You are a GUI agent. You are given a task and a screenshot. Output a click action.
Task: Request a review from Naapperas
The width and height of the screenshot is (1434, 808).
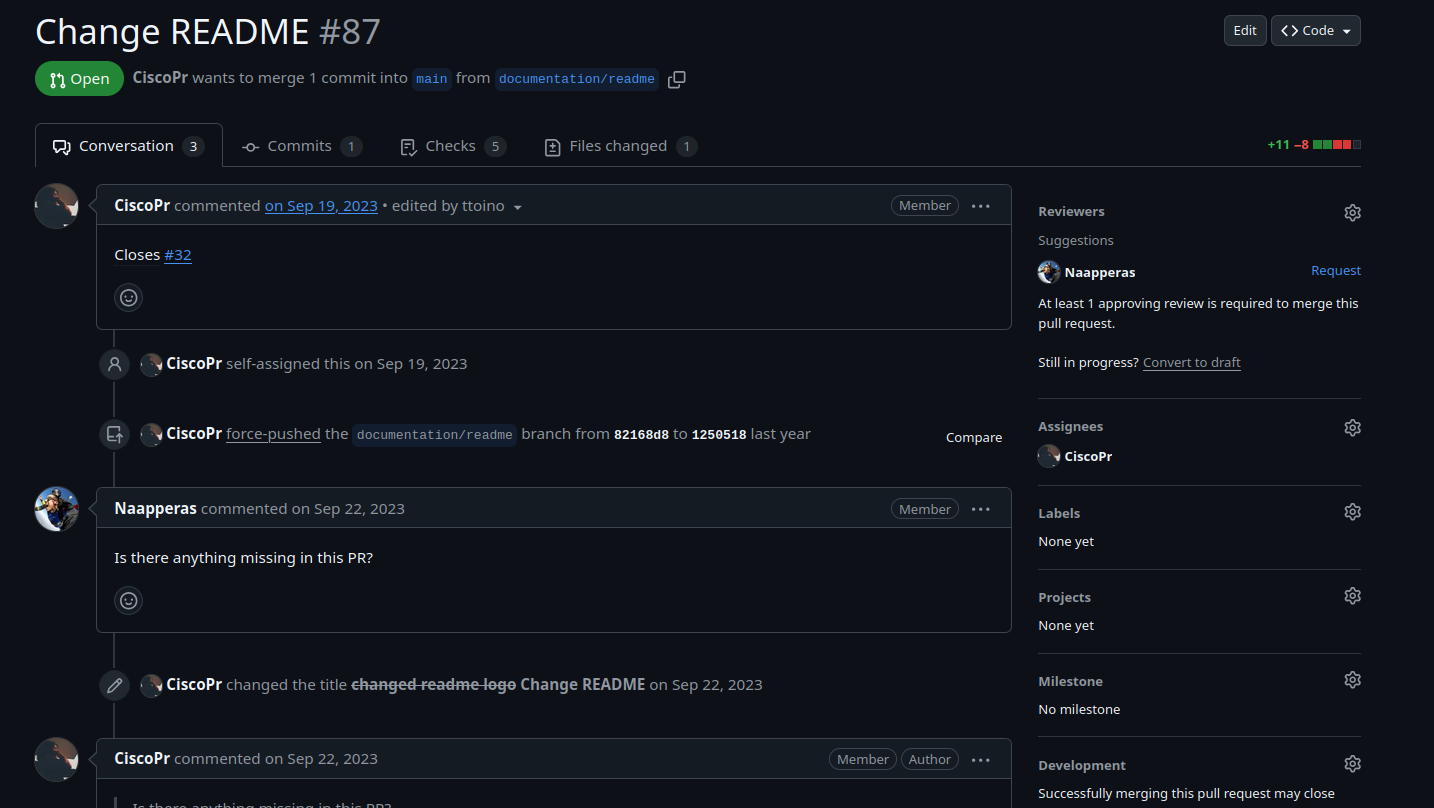click(x=1336, y=271)
